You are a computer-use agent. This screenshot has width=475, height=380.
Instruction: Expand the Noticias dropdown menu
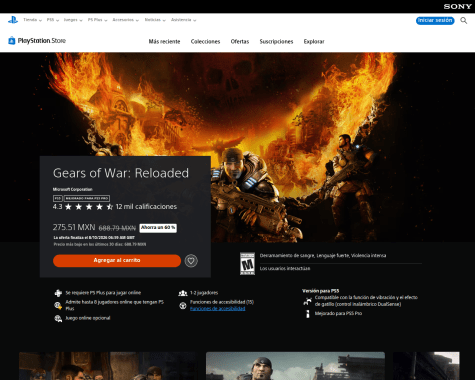tap(155, 20)
